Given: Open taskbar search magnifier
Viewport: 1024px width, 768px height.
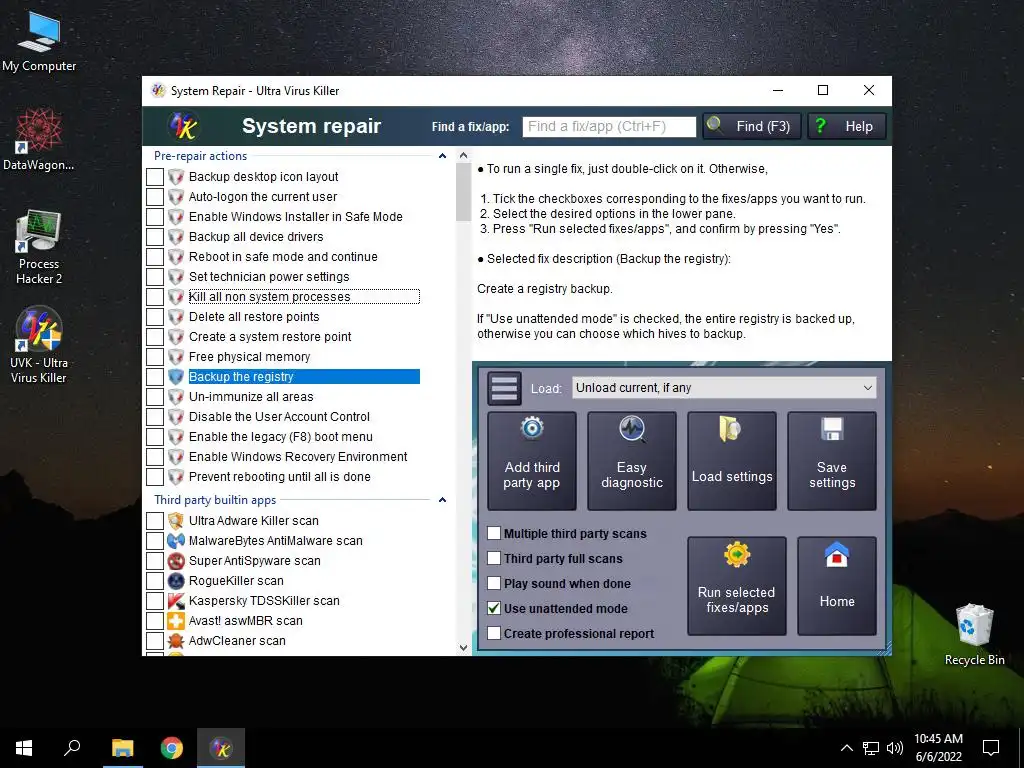Looking at the screenshot, I should 72,748.
